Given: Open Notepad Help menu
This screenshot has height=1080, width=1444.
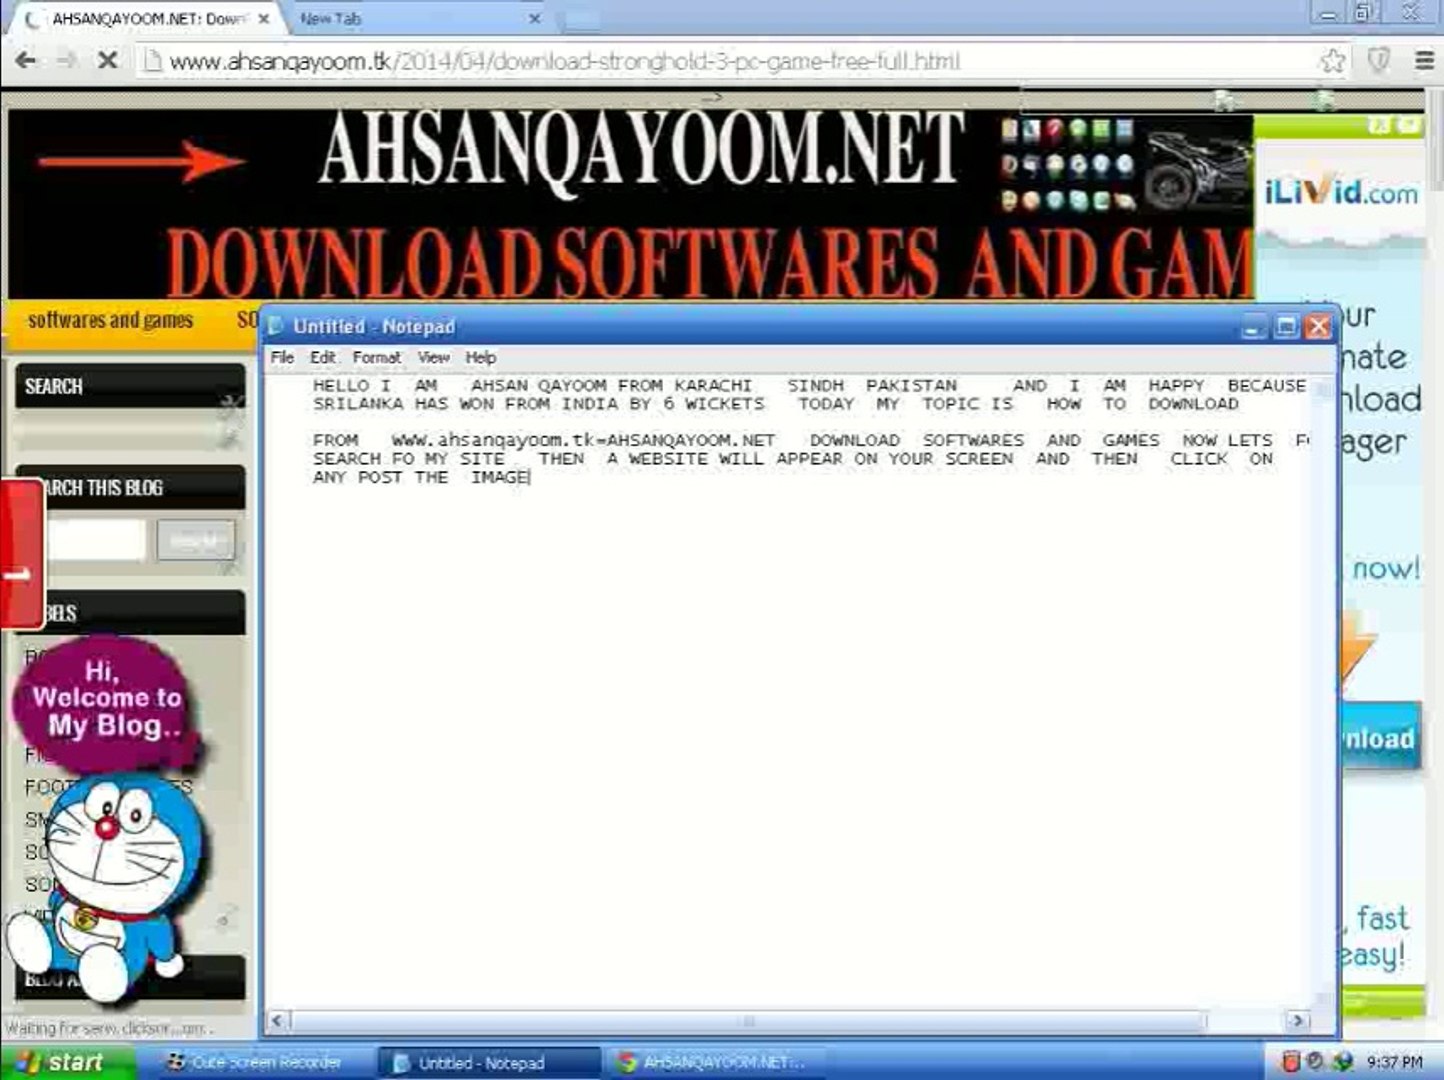Looking at the screenshot, I should [x=480, y=357].
